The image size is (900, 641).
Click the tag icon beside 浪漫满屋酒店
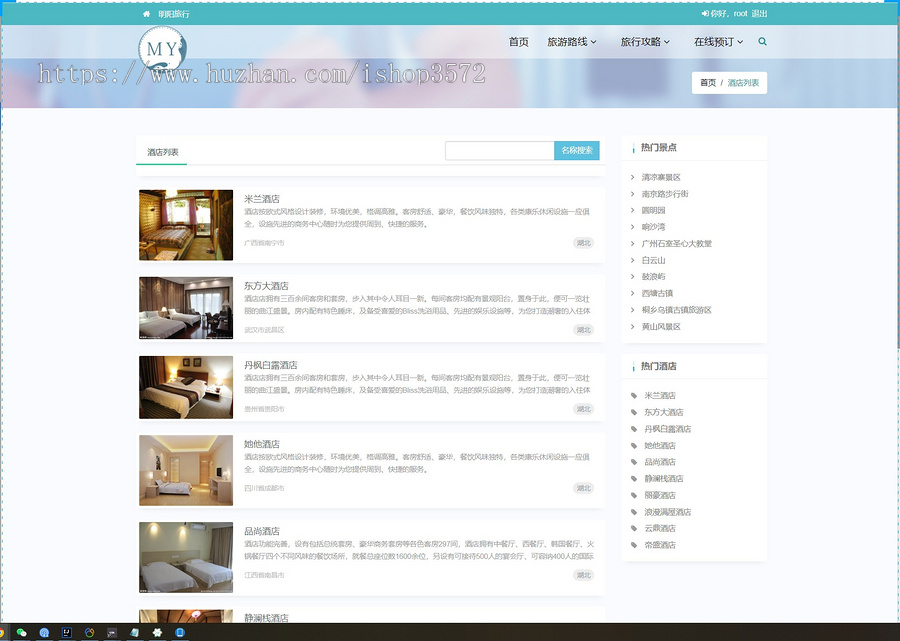[634, 511]
